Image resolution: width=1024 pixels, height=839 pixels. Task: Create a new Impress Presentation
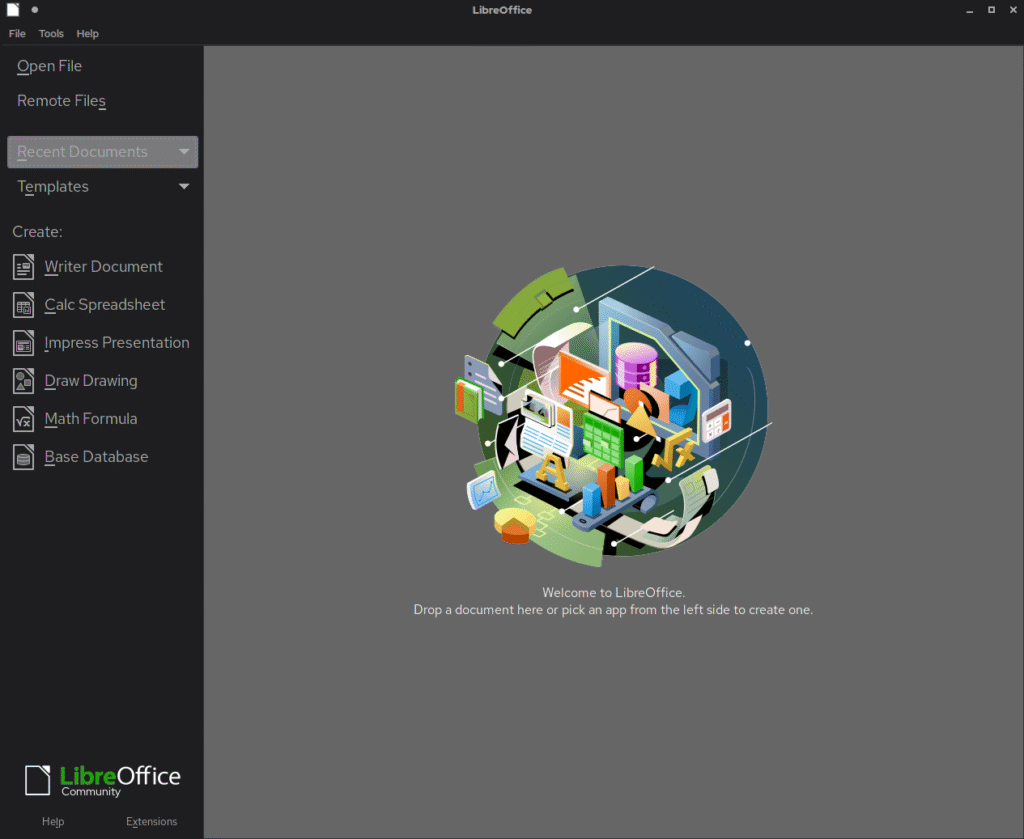point(117,343)
